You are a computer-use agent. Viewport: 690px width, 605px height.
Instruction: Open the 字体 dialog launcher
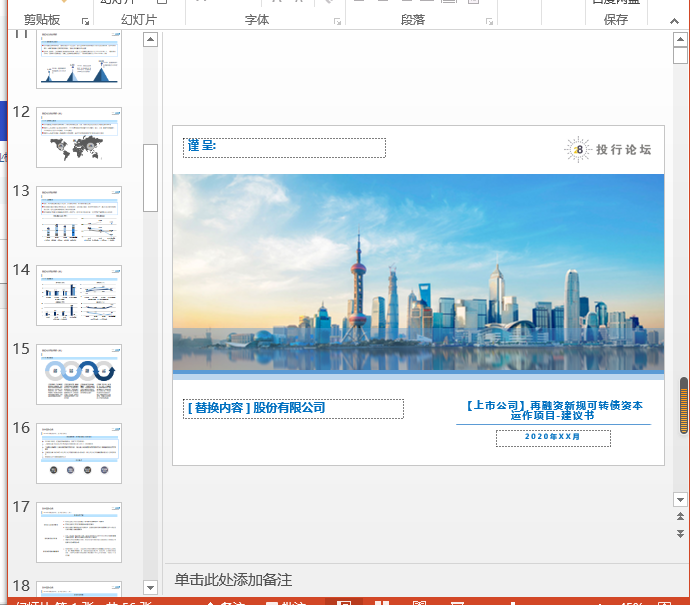pos(338,21)
